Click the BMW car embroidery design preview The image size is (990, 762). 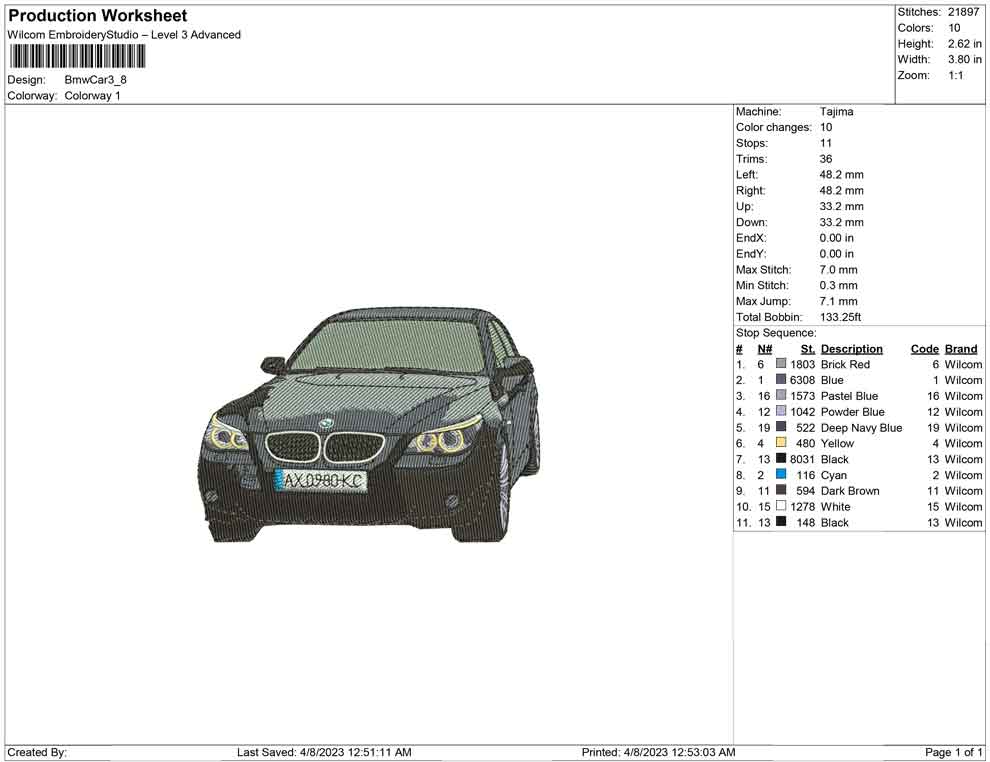pyautogui.click(x=369, y=425)
